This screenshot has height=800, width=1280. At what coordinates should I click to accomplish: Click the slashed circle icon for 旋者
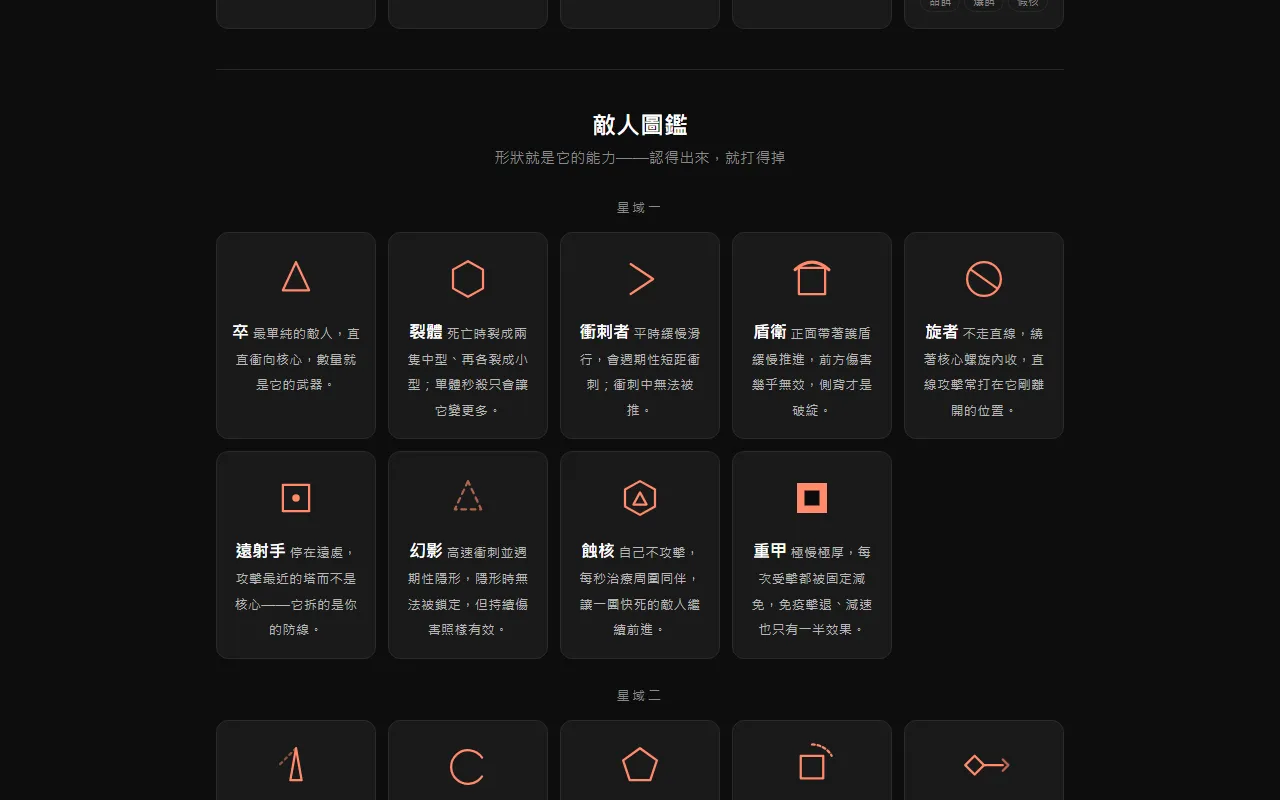[x=984, y=279]
